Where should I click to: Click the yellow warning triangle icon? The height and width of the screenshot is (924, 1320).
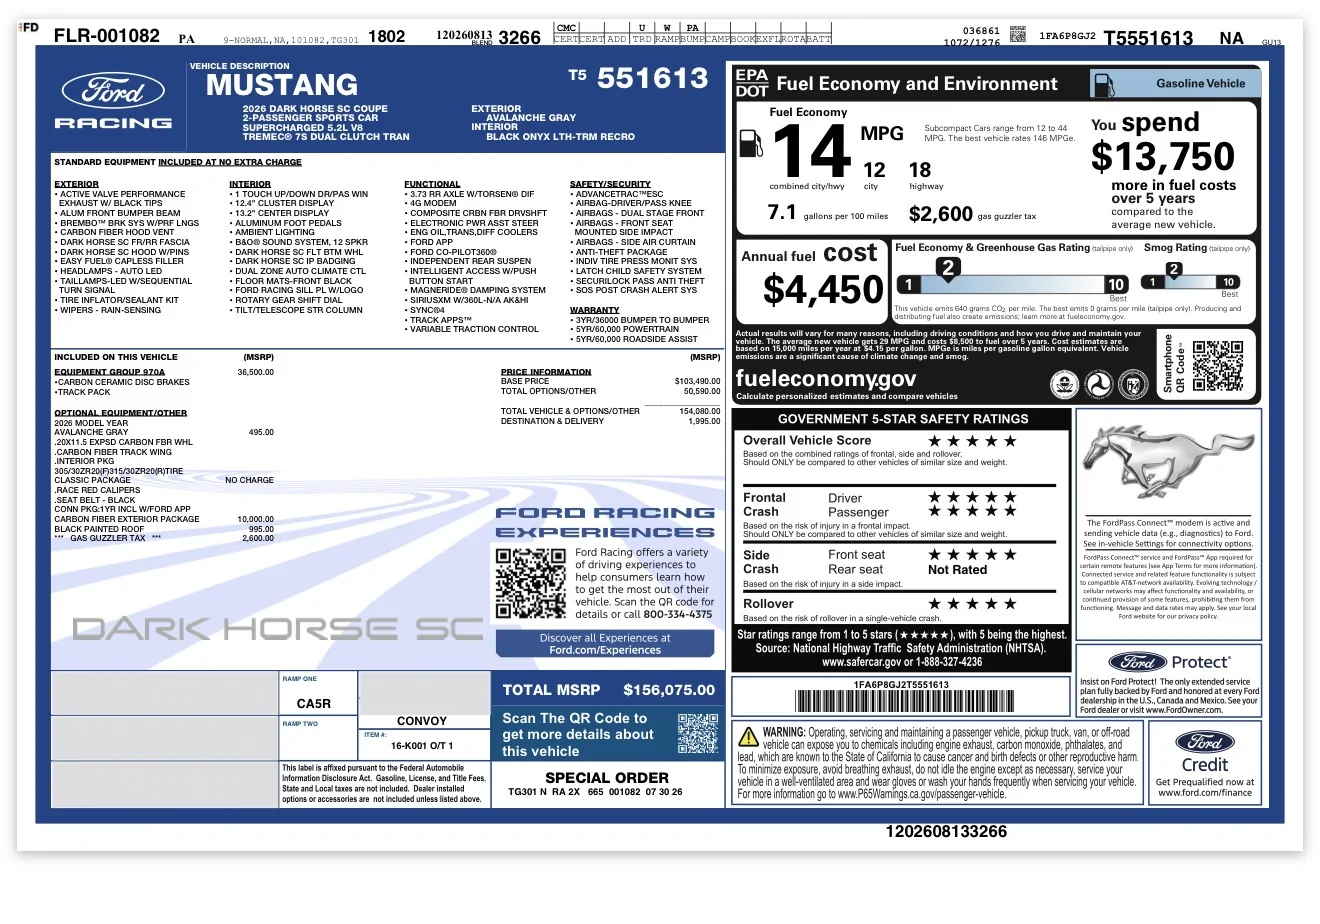point(748,737)
